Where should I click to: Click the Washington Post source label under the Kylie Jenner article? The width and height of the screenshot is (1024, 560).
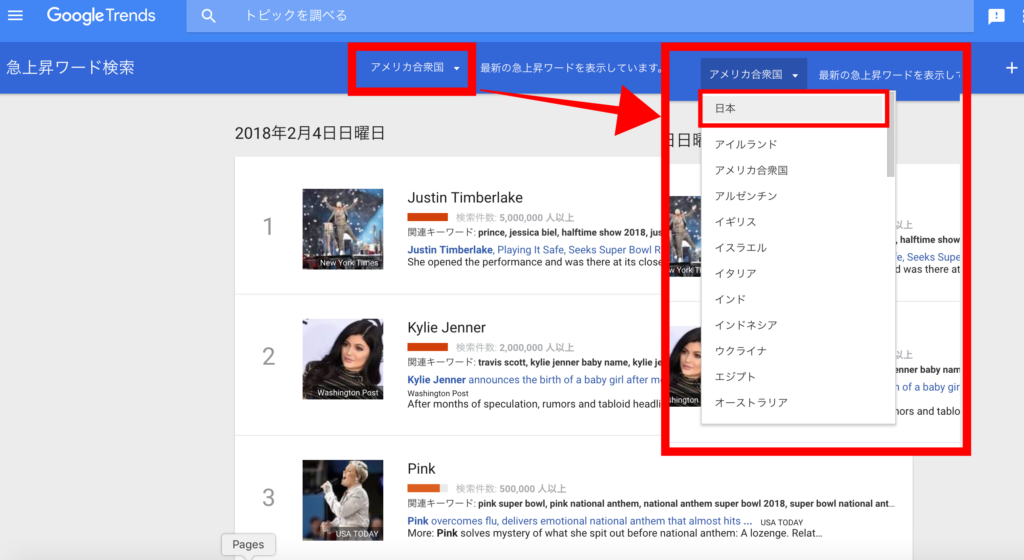tap(438, 394)
